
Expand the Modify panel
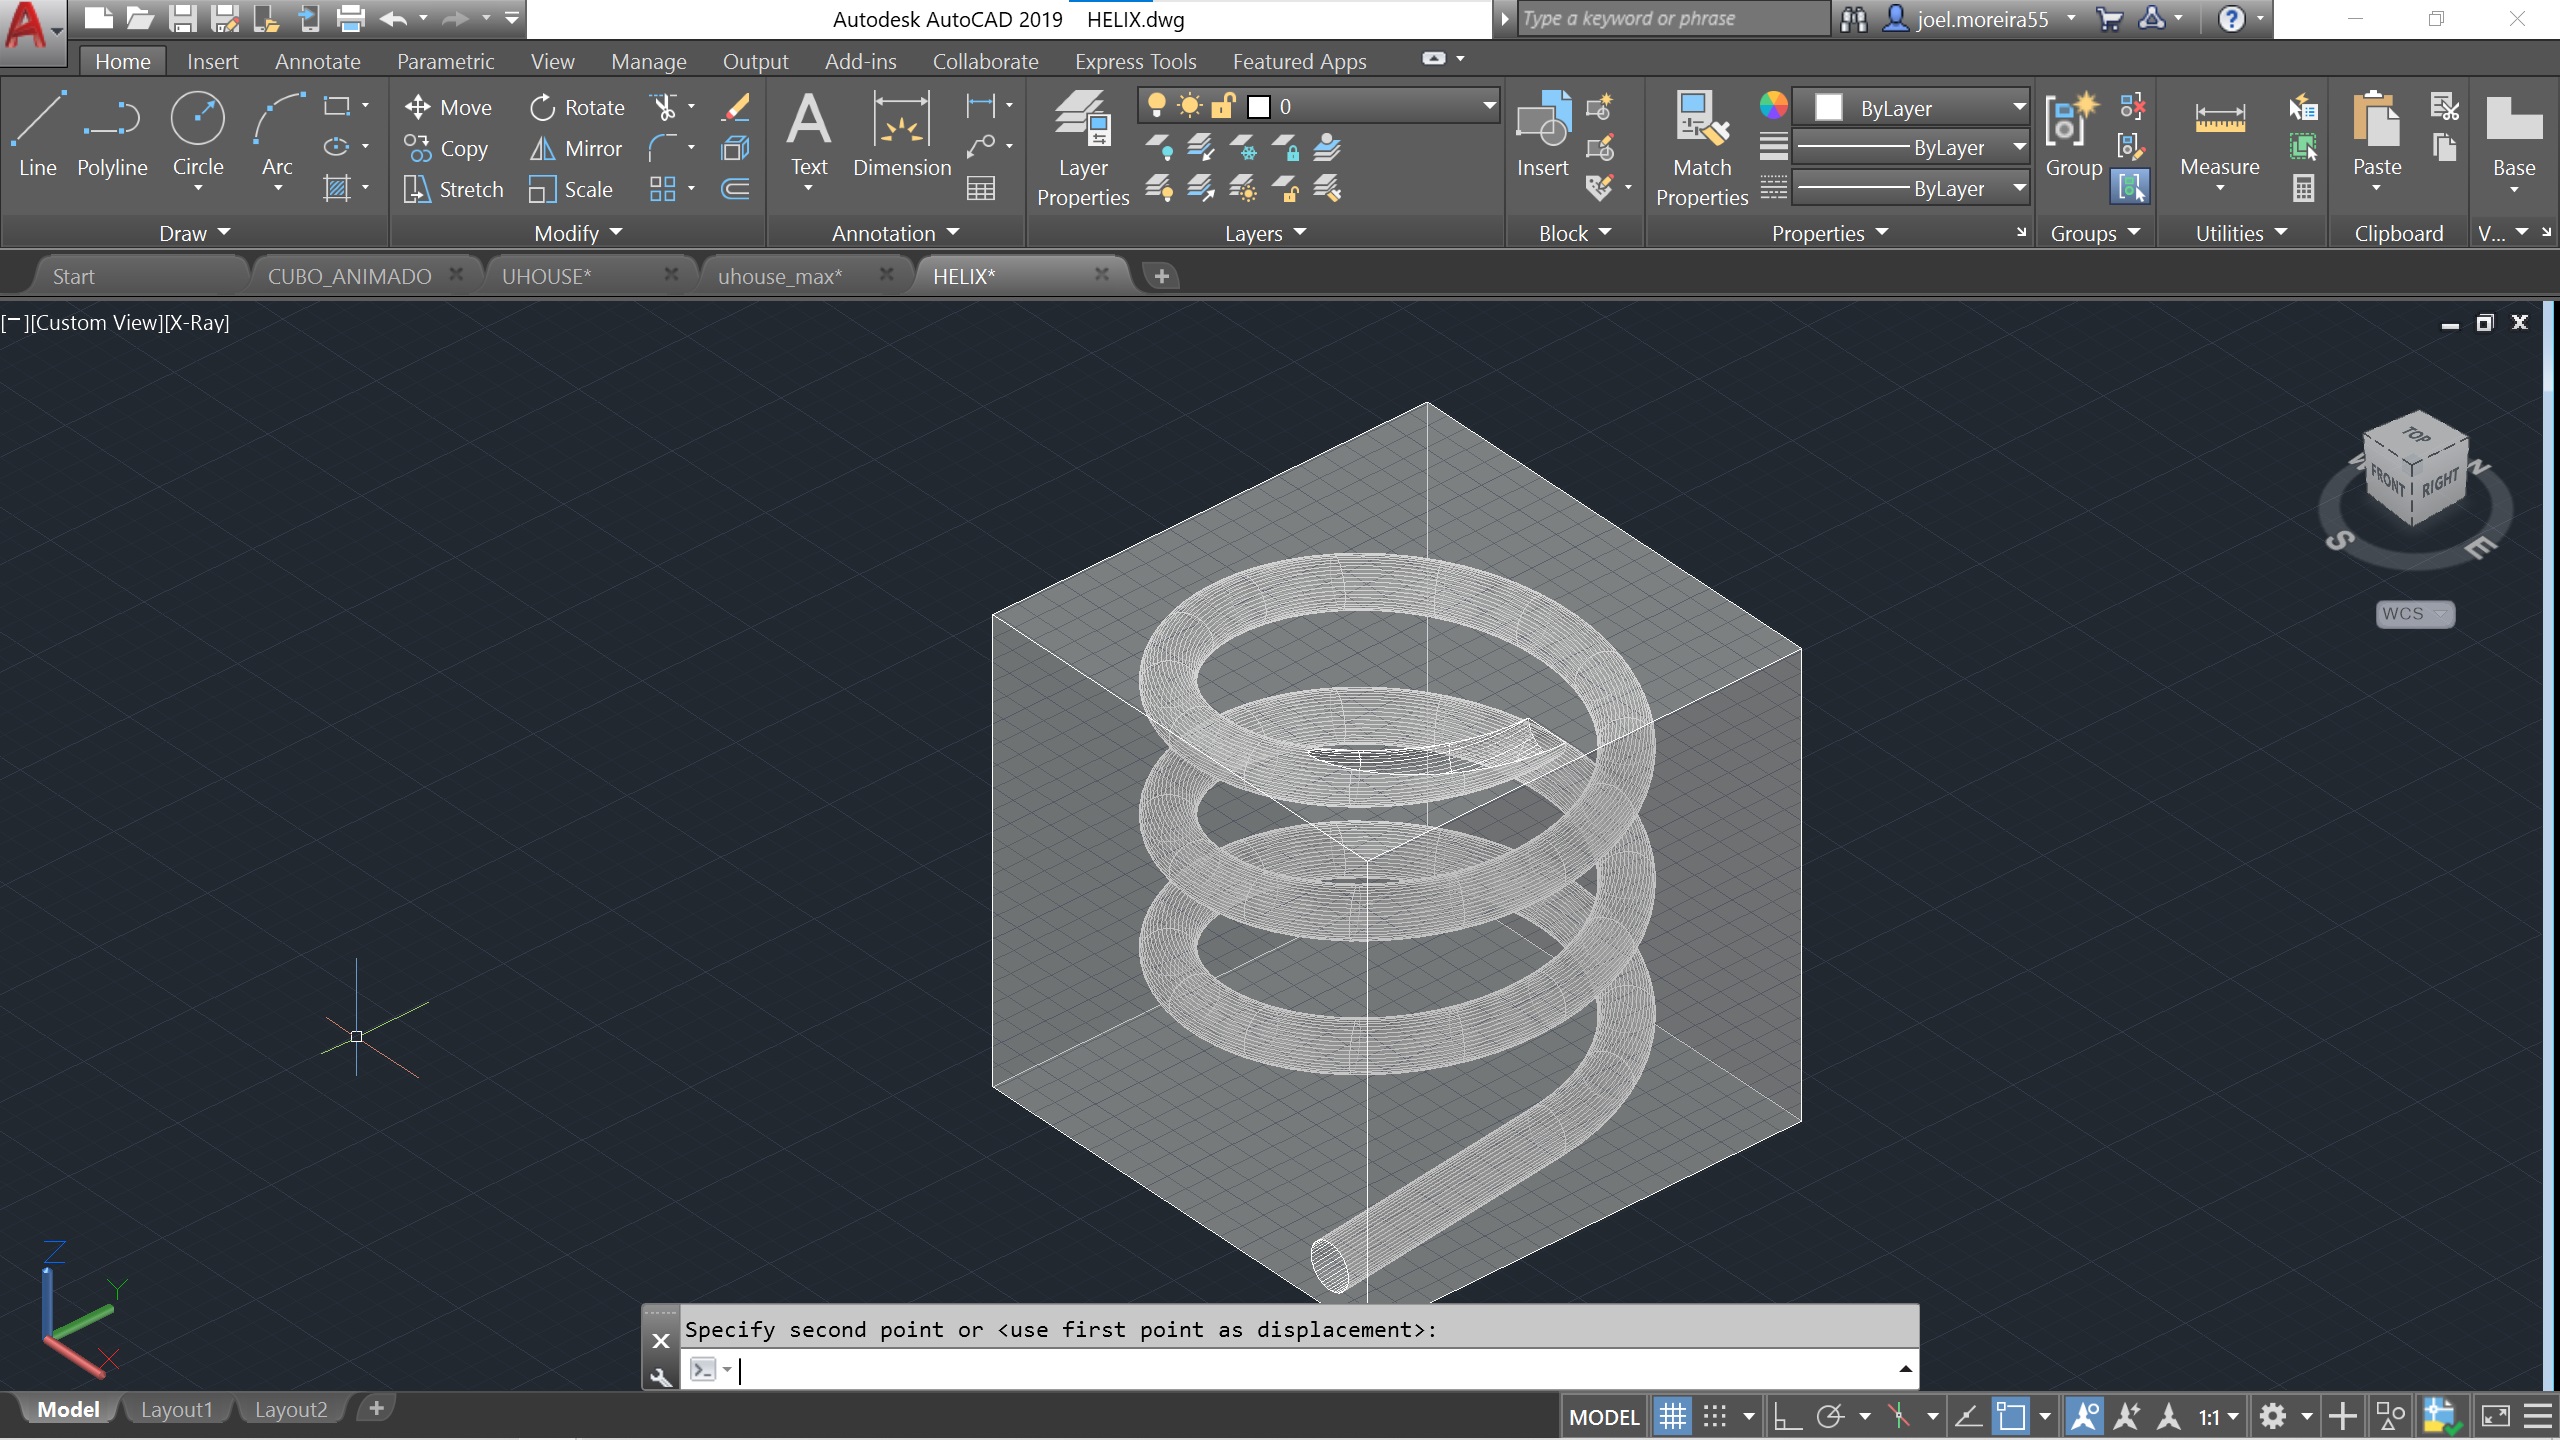578,233
